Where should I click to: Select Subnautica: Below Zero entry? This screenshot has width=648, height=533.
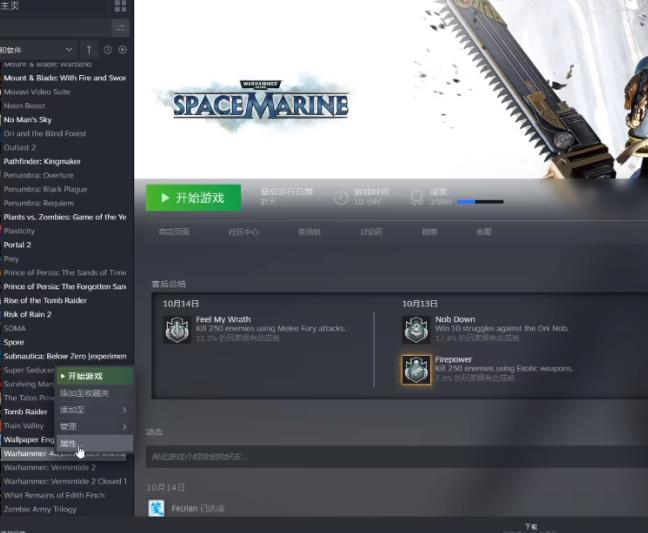(x=65, y=356)
